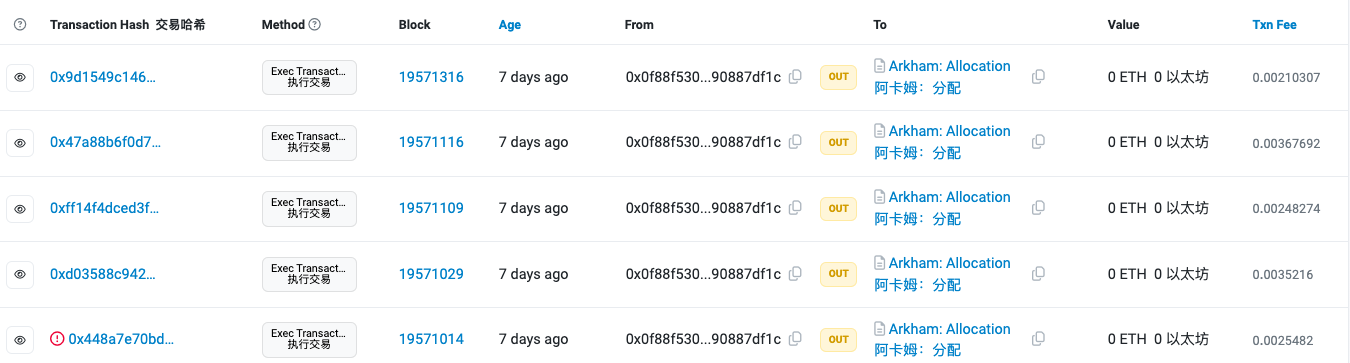
Task: Click Exec Transact method badge in 19571116 row
Action: 309,142
